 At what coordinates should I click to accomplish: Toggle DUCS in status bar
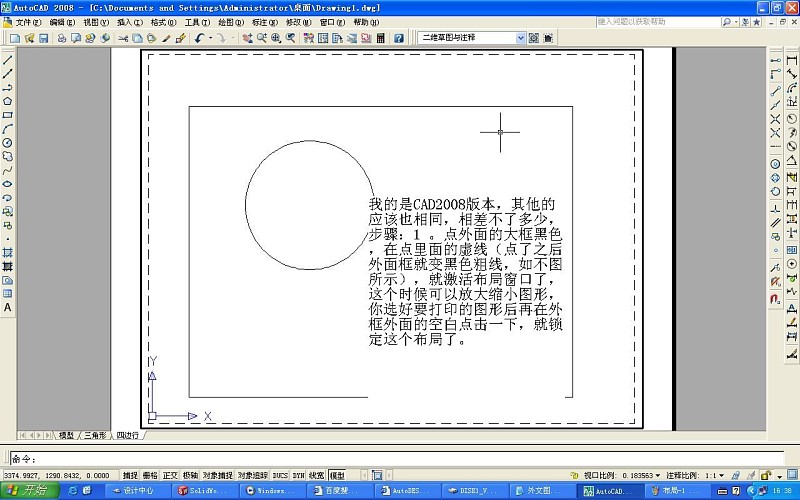pos(280,476)
